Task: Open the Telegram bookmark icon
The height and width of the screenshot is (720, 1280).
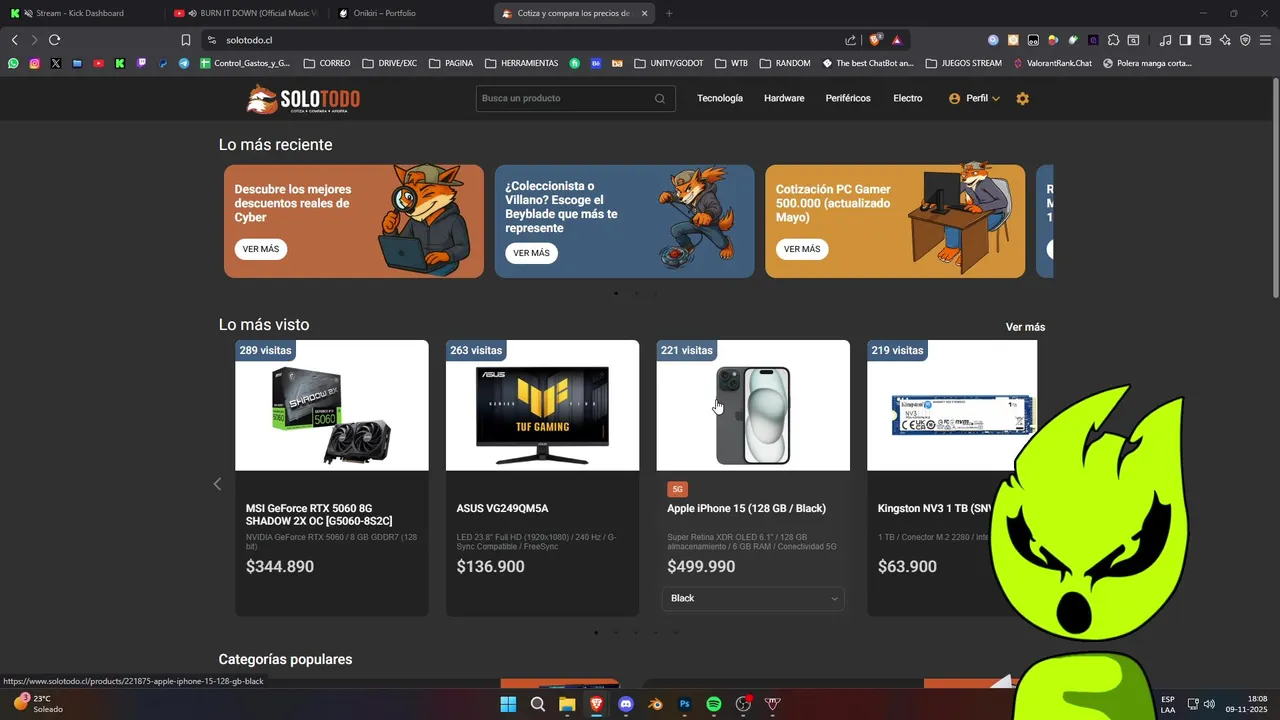Action: [x=184, y=63]
